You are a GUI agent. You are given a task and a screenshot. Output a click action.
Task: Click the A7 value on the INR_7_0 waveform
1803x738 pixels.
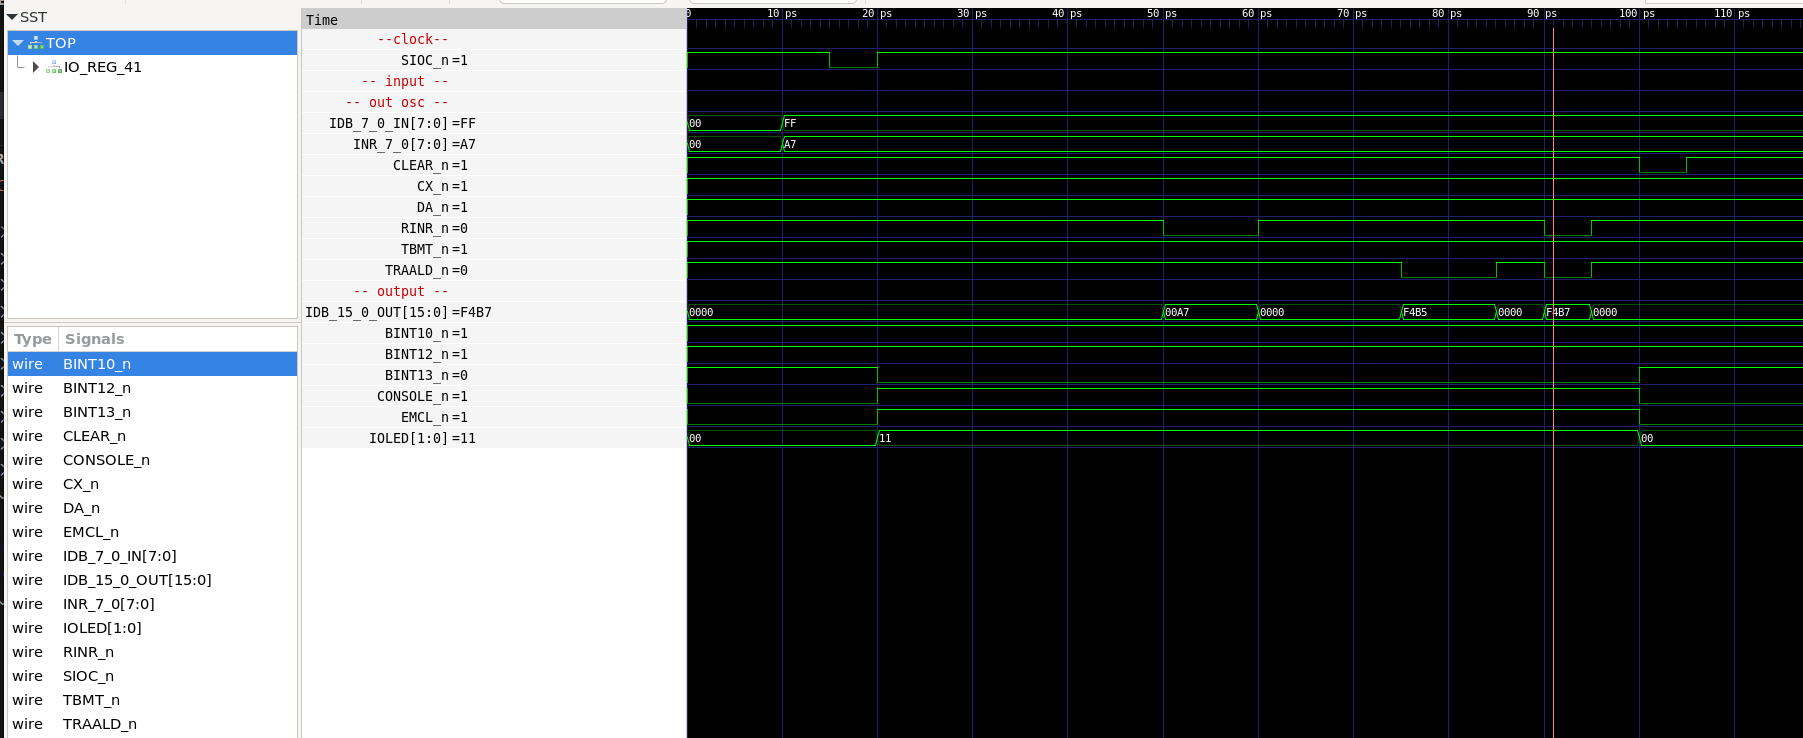[790, 144]
